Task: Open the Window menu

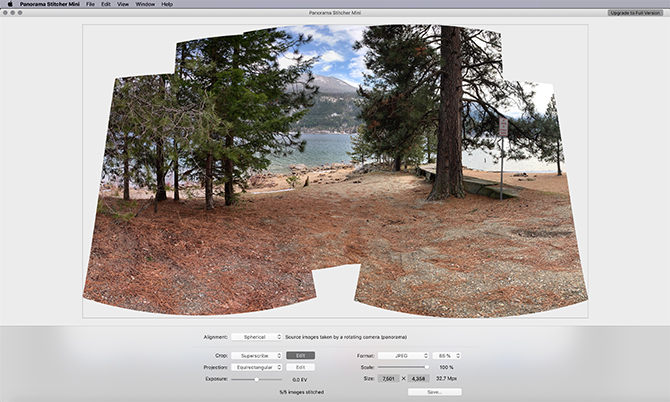Action: [145, 4]
